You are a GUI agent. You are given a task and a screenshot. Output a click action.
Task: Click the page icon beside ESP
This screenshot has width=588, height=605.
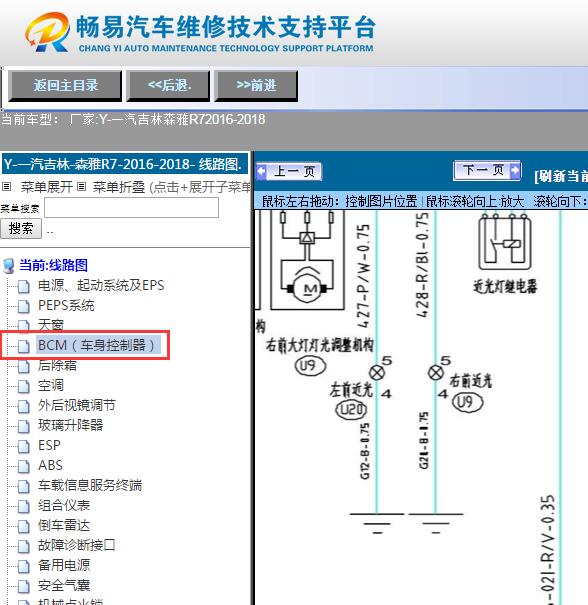[x=24, y=446]
